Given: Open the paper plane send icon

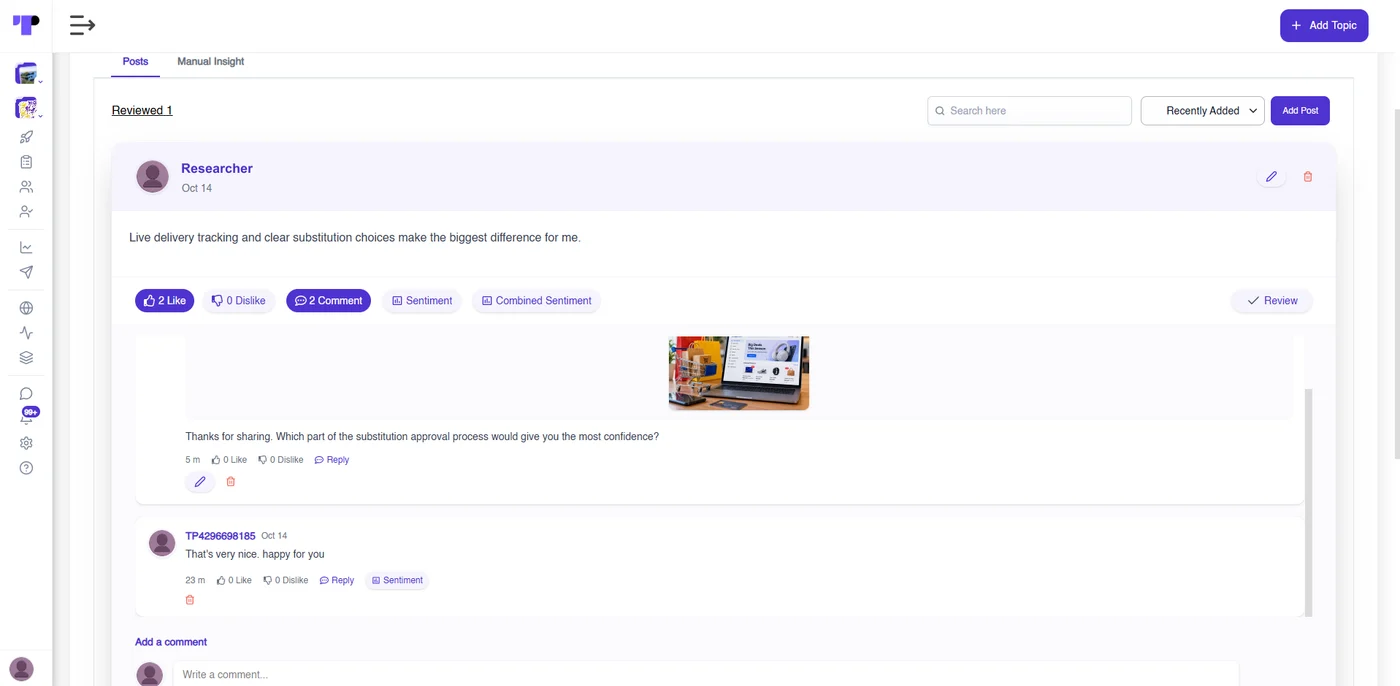Looking at the screenshot, I should 26,272.
